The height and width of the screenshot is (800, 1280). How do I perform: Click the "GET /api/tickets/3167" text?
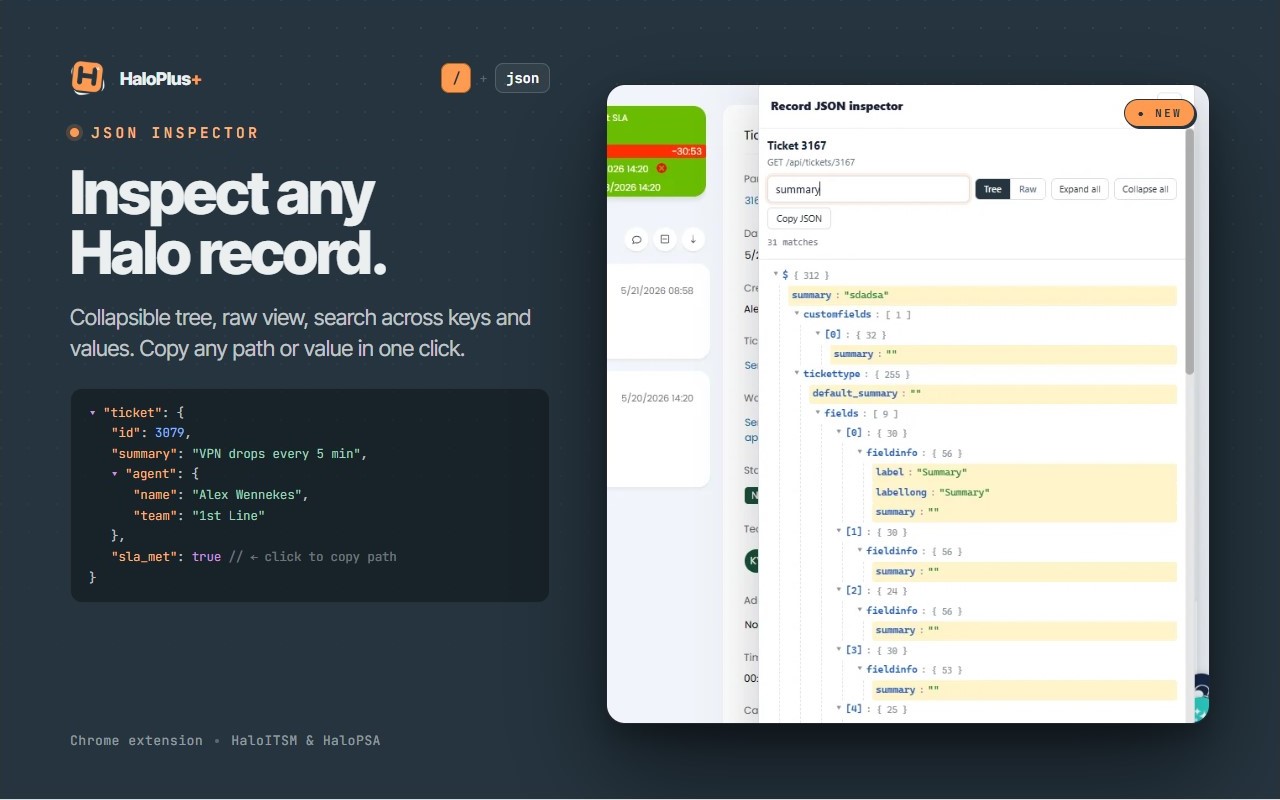[811, 162]
